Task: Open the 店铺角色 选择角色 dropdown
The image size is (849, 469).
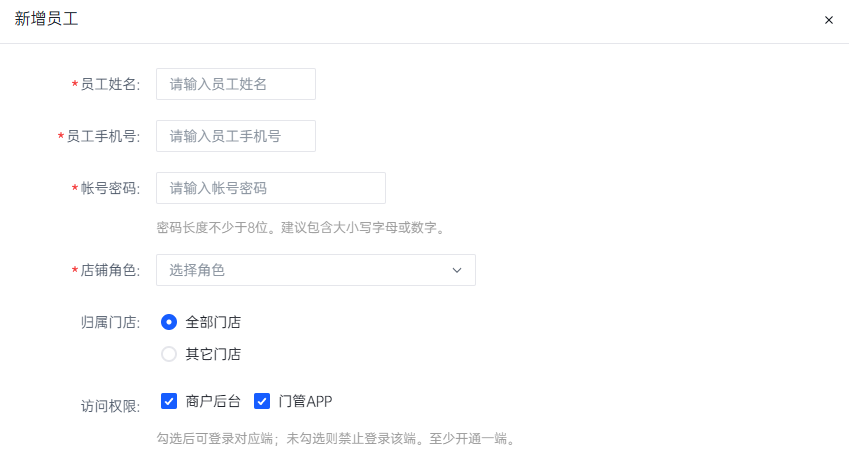Action: [x=316, y=270]
